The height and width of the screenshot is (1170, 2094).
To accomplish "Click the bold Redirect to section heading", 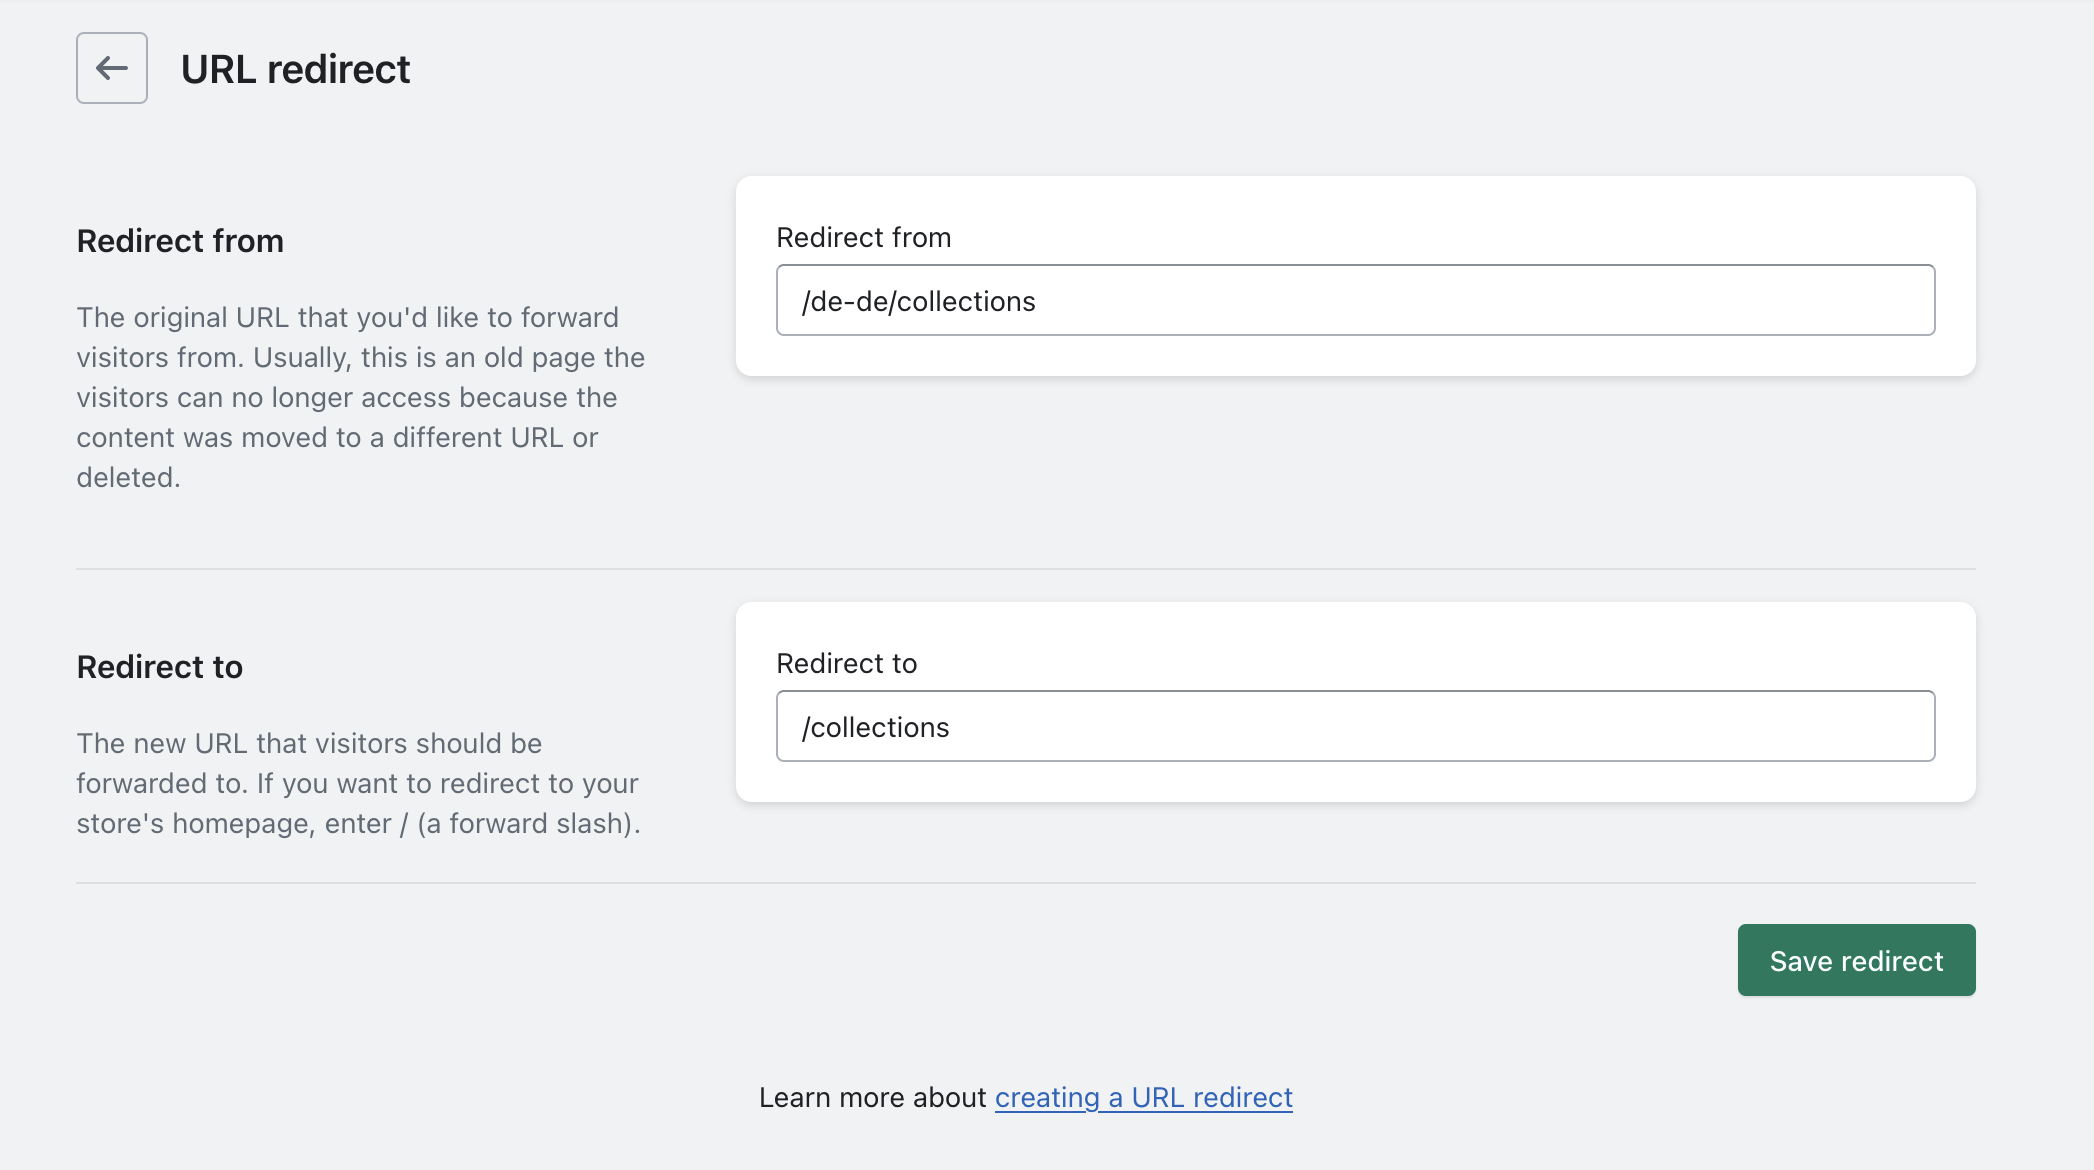I will (160, 667).
